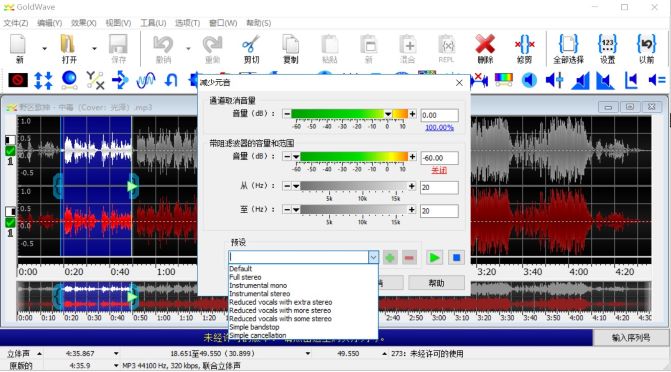Collapse the preset combo box arrow
Screen dimensions: 671x372
pyautogui.click(x=373, y=257)
